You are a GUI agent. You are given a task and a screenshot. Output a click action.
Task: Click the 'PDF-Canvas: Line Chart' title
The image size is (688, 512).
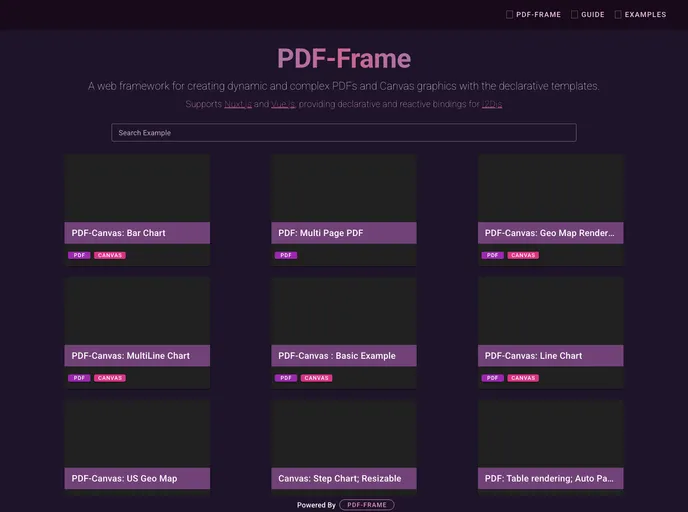click(x=533, y=356)
